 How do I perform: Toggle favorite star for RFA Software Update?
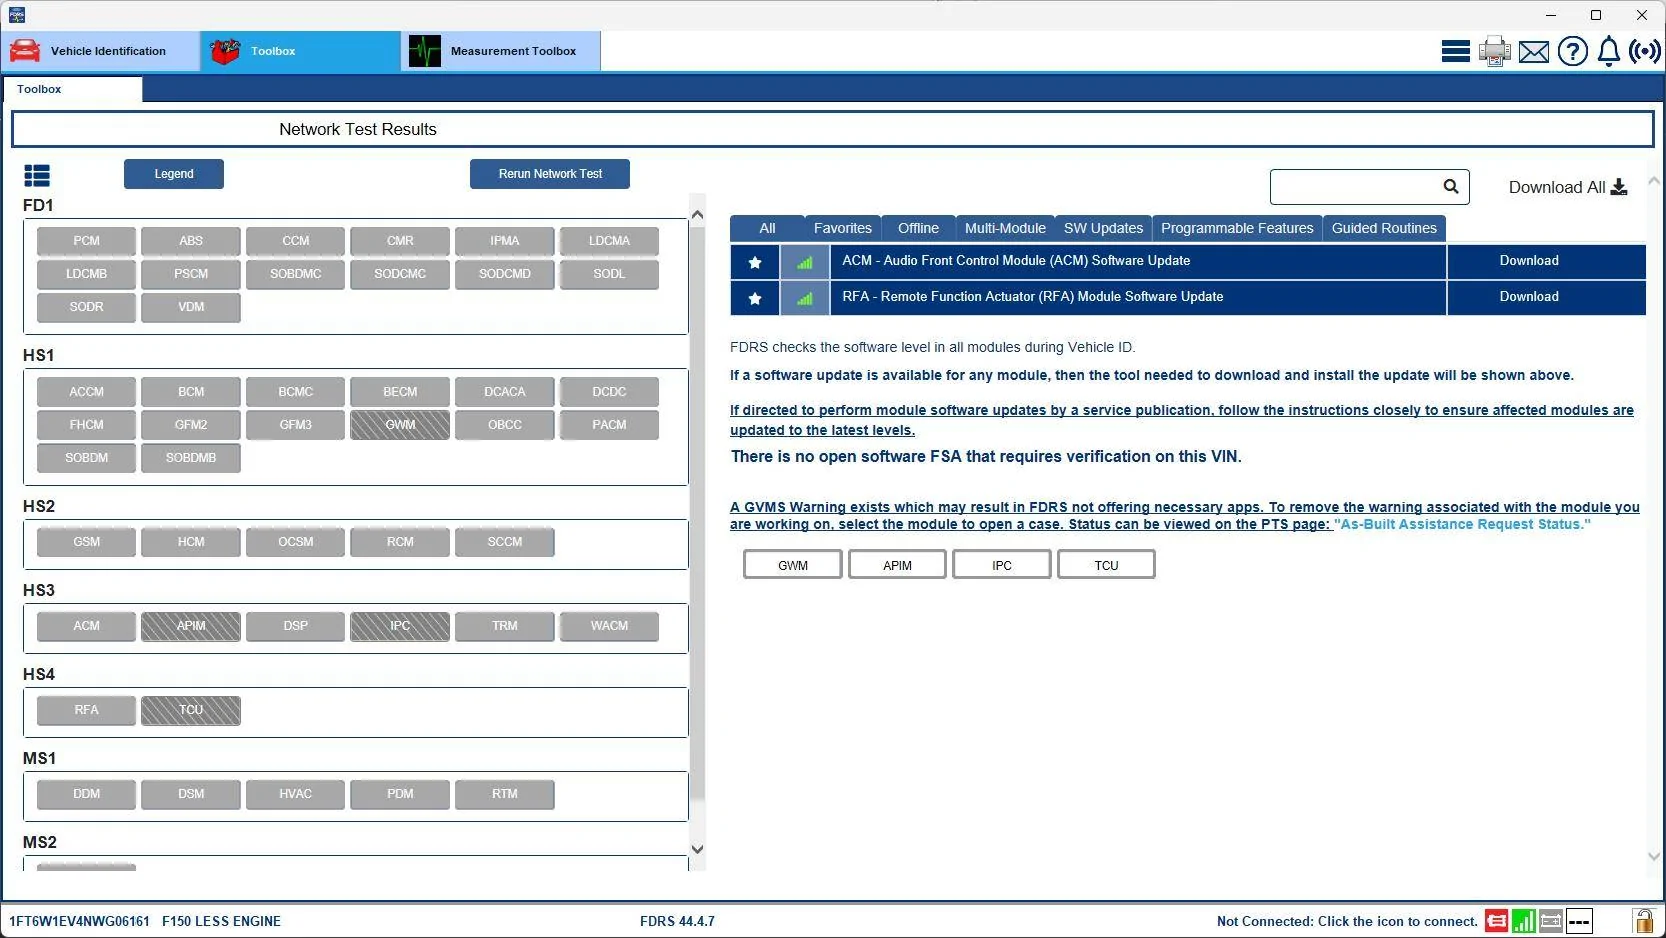coord(755,298)
